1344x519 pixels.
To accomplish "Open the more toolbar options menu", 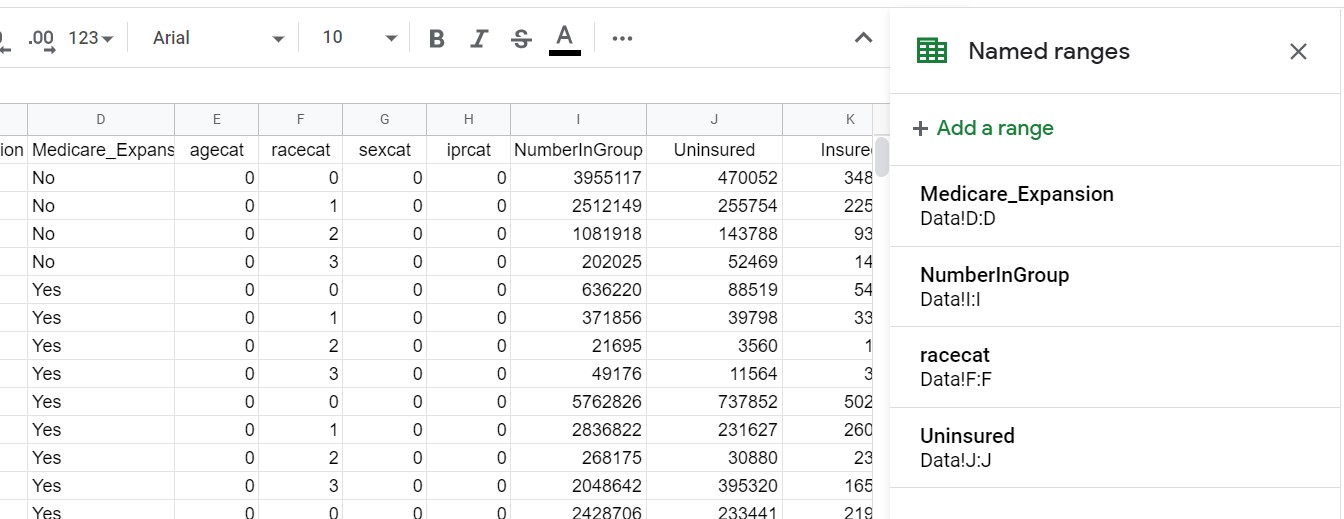I will [x=622, y=38].
